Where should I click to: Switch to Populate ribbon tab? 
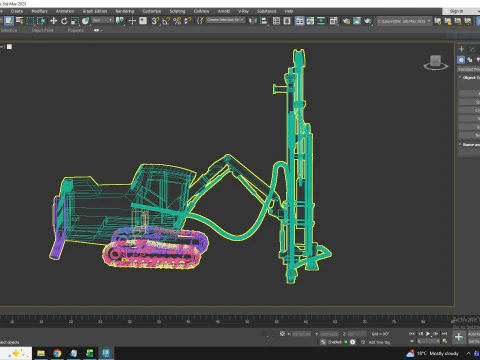[76, 30]
